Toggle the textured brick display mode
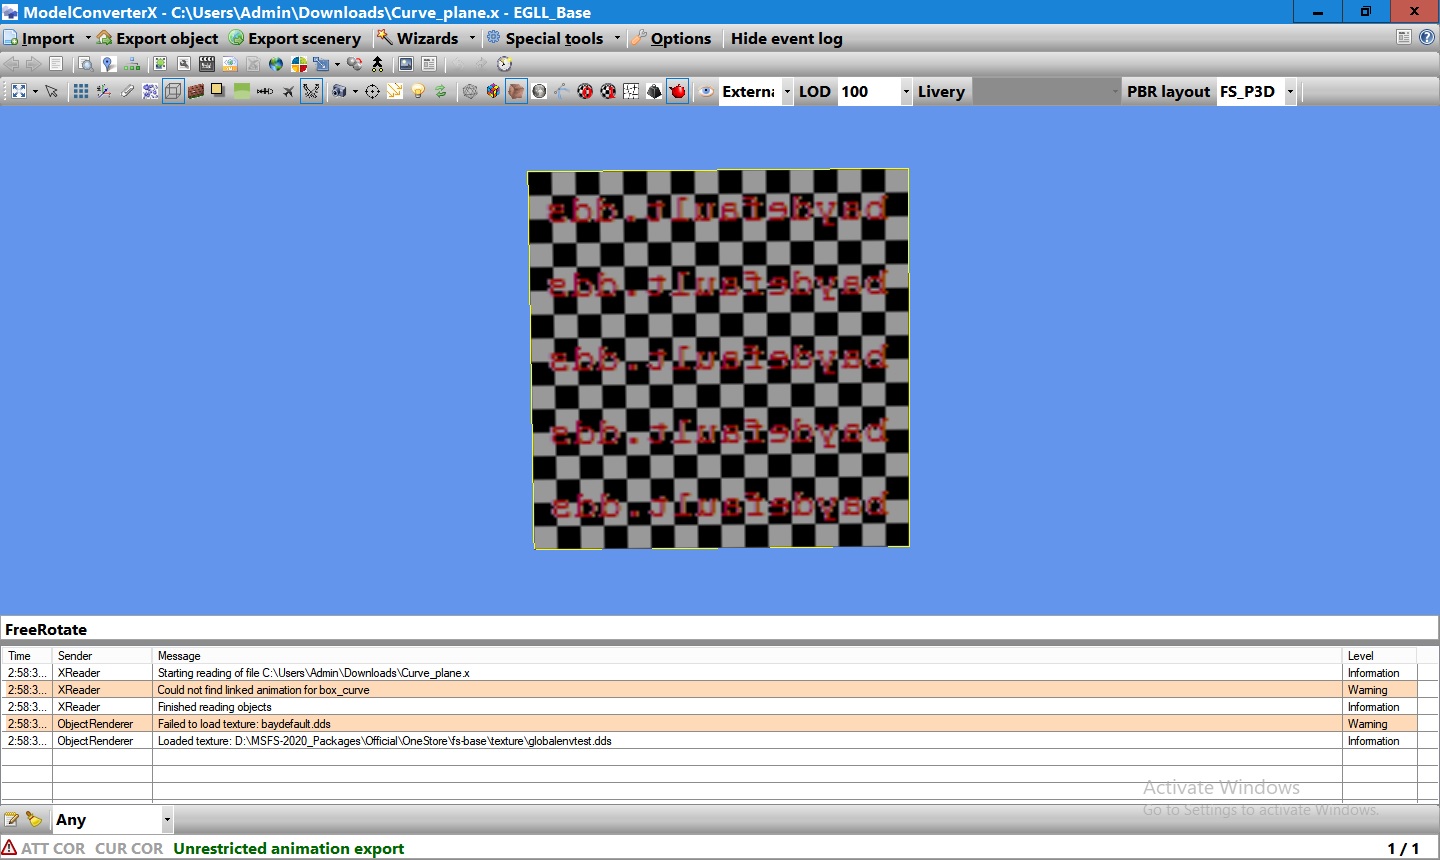The height and width of the screenshot is (860, 1440). point(196,91)
